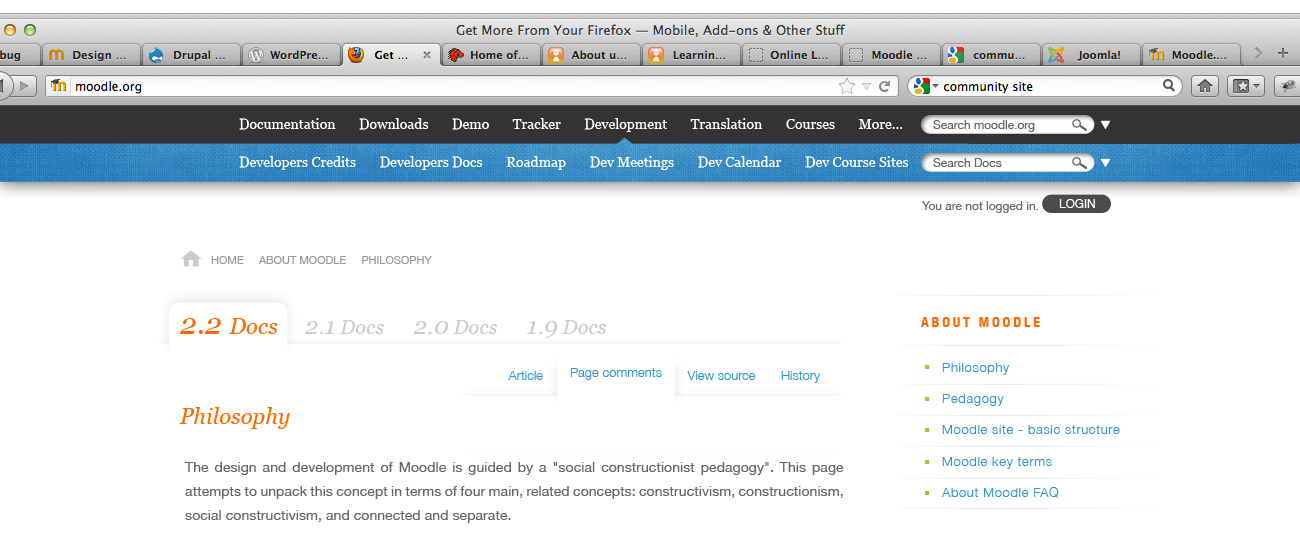Select the 2.1 Docs version tab
Screen dimensions: 1300x542
(x=344, y=327)
